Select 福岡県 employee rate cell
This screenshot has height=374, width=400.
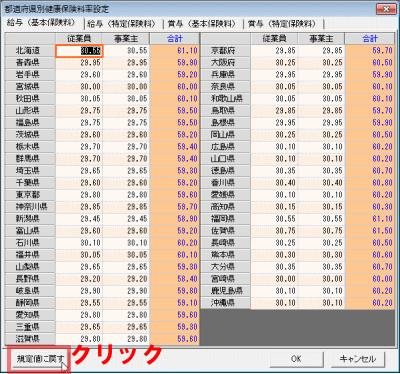tap(274, 219)
